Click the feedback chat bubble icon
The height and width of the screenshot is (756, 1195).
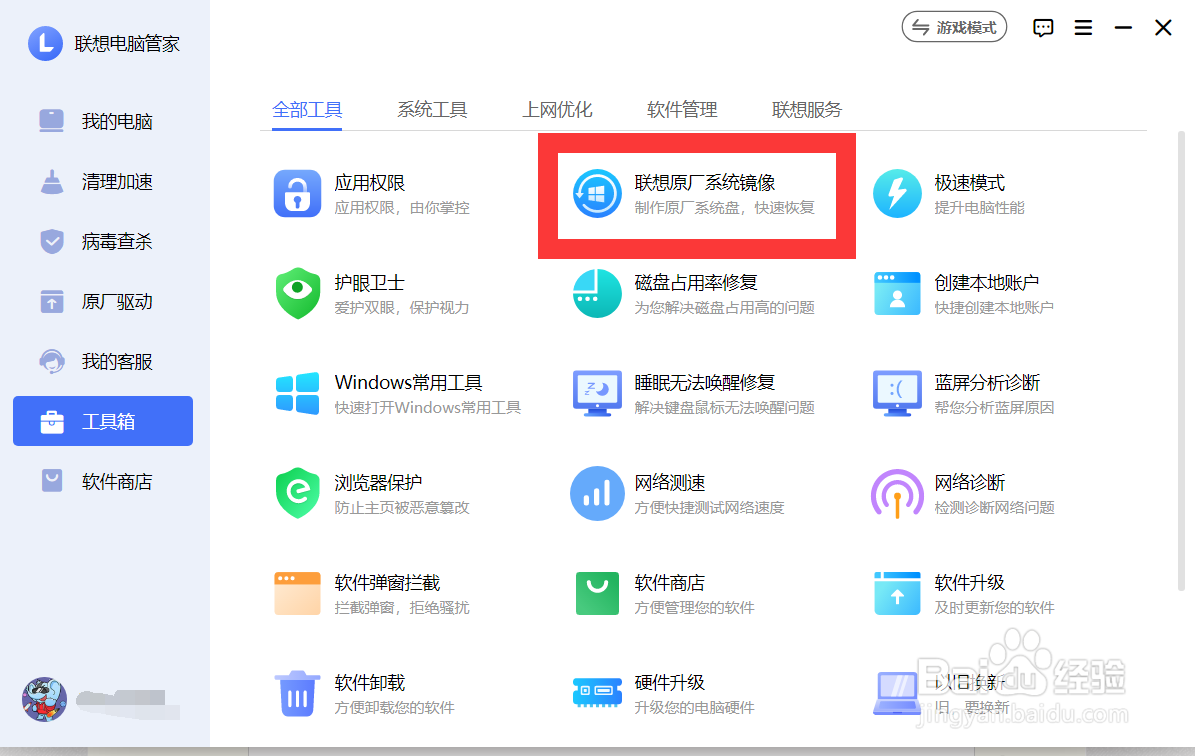tap(1043, 28)
